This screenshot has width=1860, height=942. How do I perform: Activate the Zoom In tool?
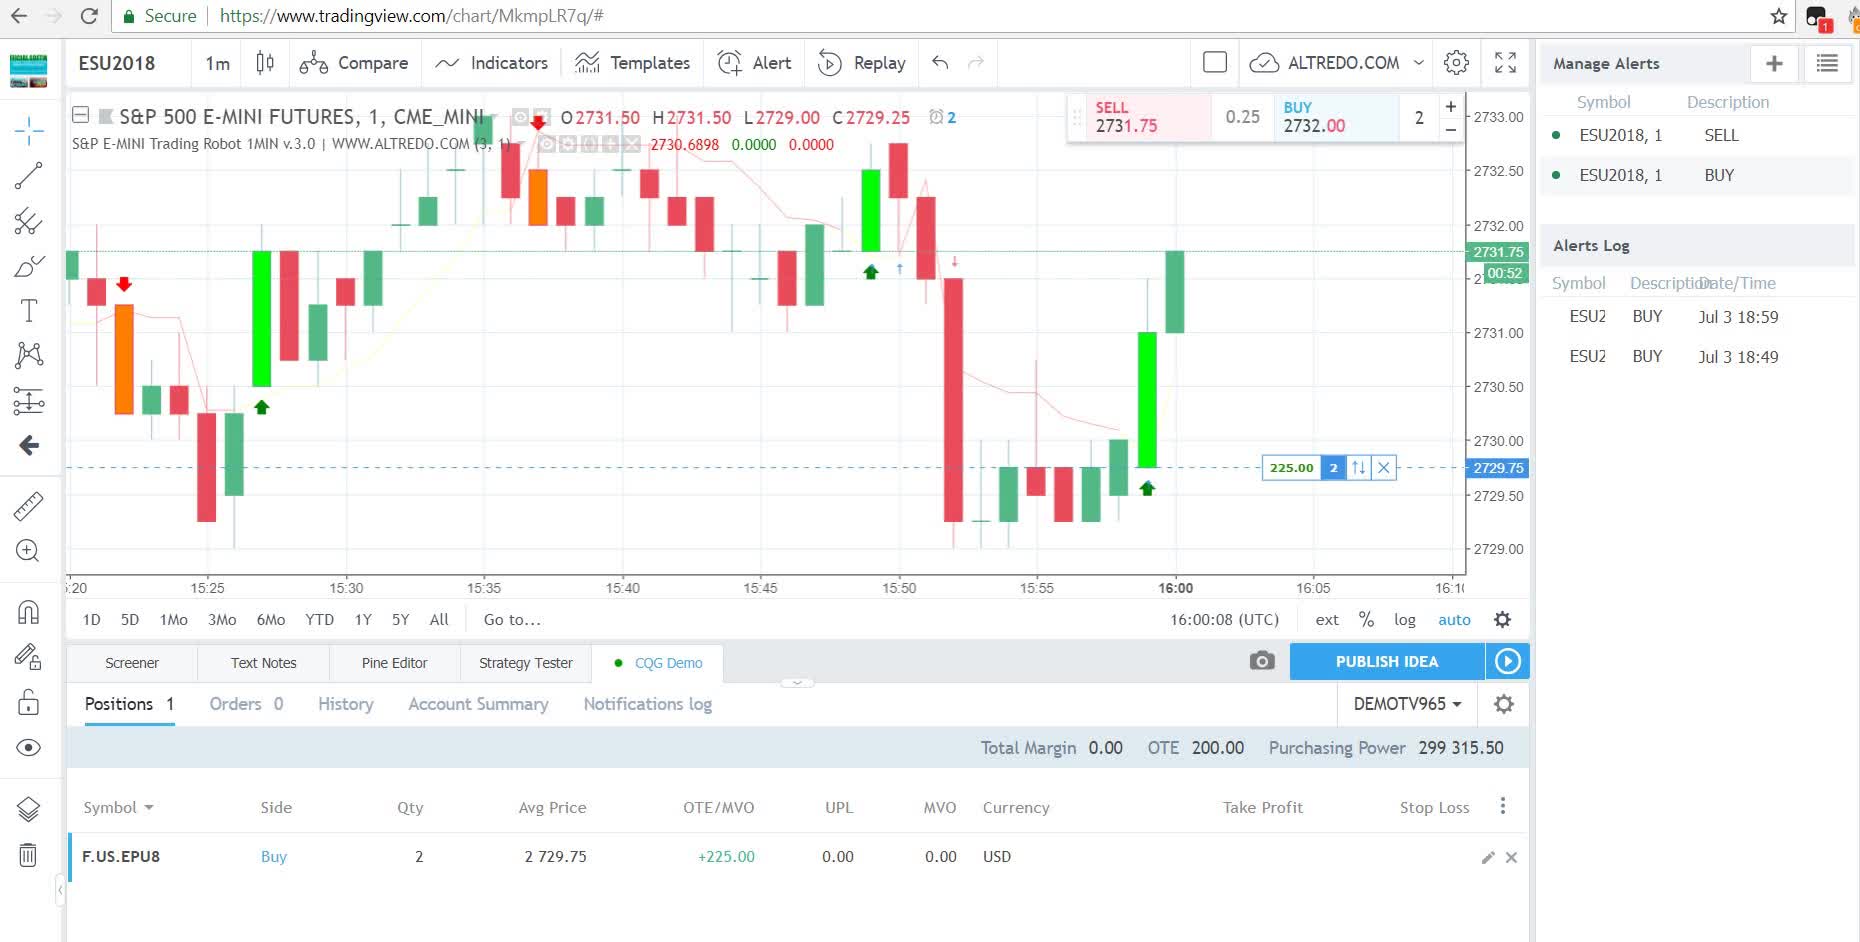click(x=29, y=551)
